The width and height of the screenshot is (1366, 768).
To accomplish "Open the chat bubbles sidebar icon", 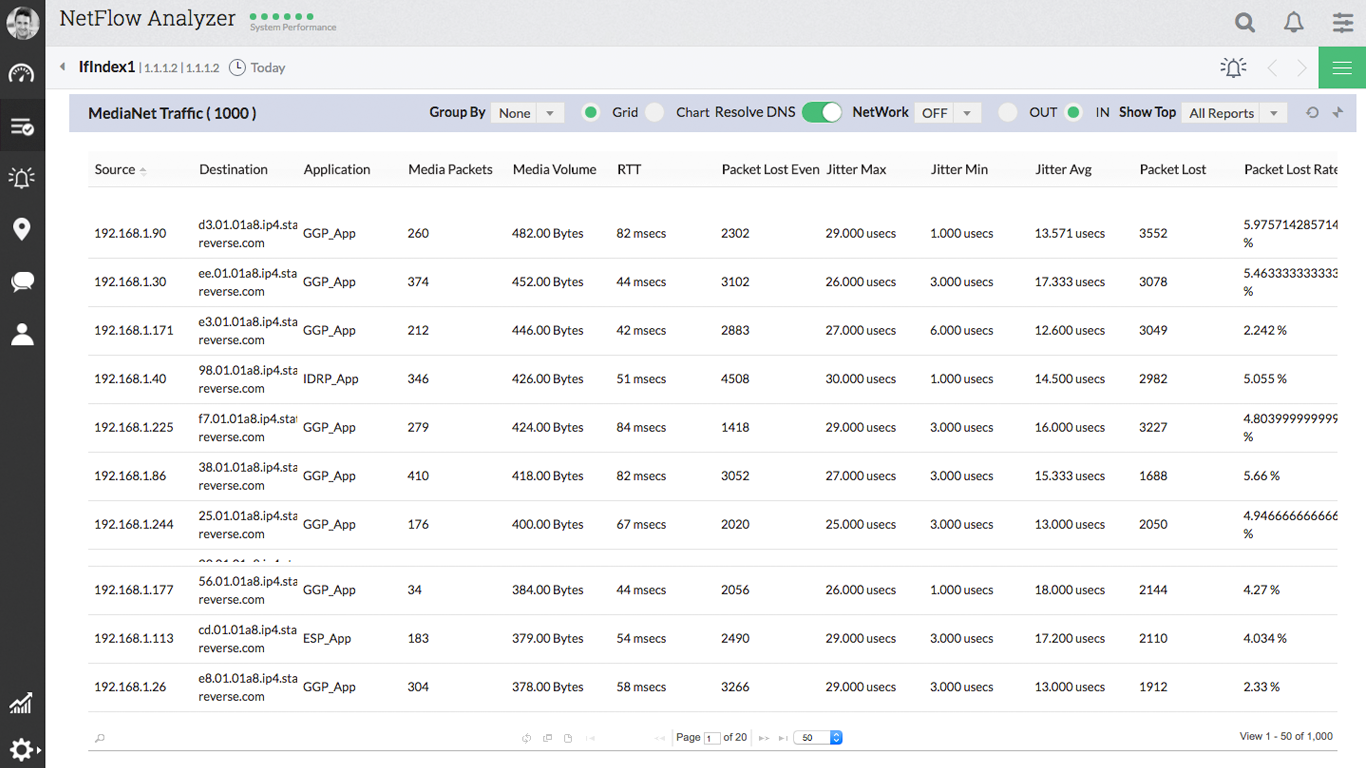I will click(x=22, y=282).
